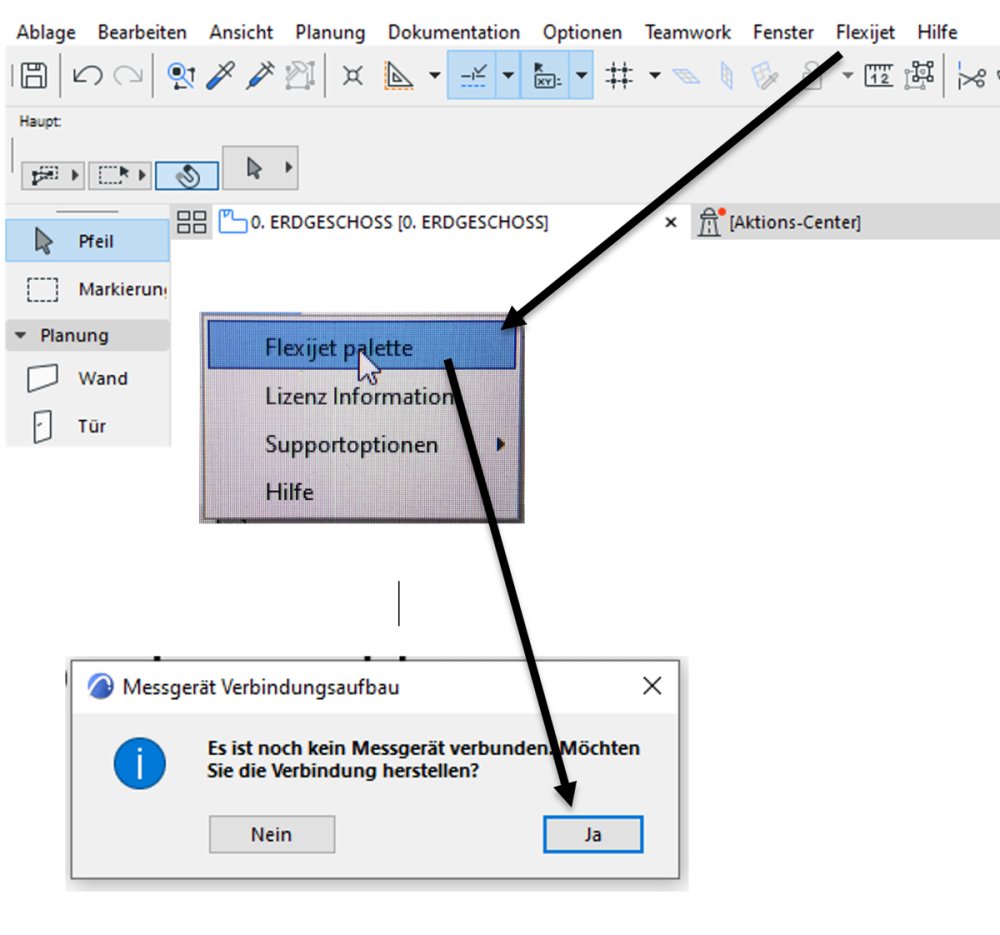
Task: Open the Teamwork menu
Action: tap(688, 32)
